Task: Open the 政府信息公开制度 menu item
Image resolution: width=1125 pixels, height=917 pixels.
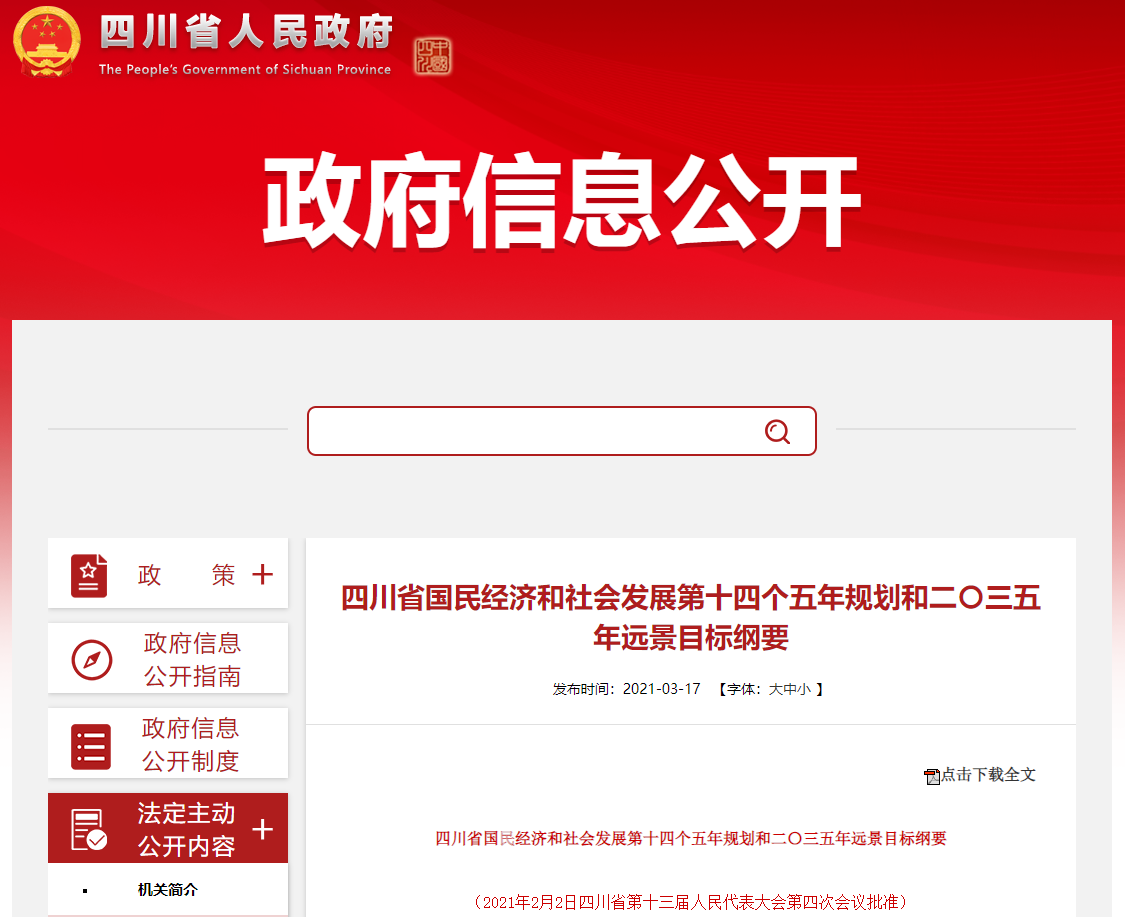Action: click(x=190, y=745)
